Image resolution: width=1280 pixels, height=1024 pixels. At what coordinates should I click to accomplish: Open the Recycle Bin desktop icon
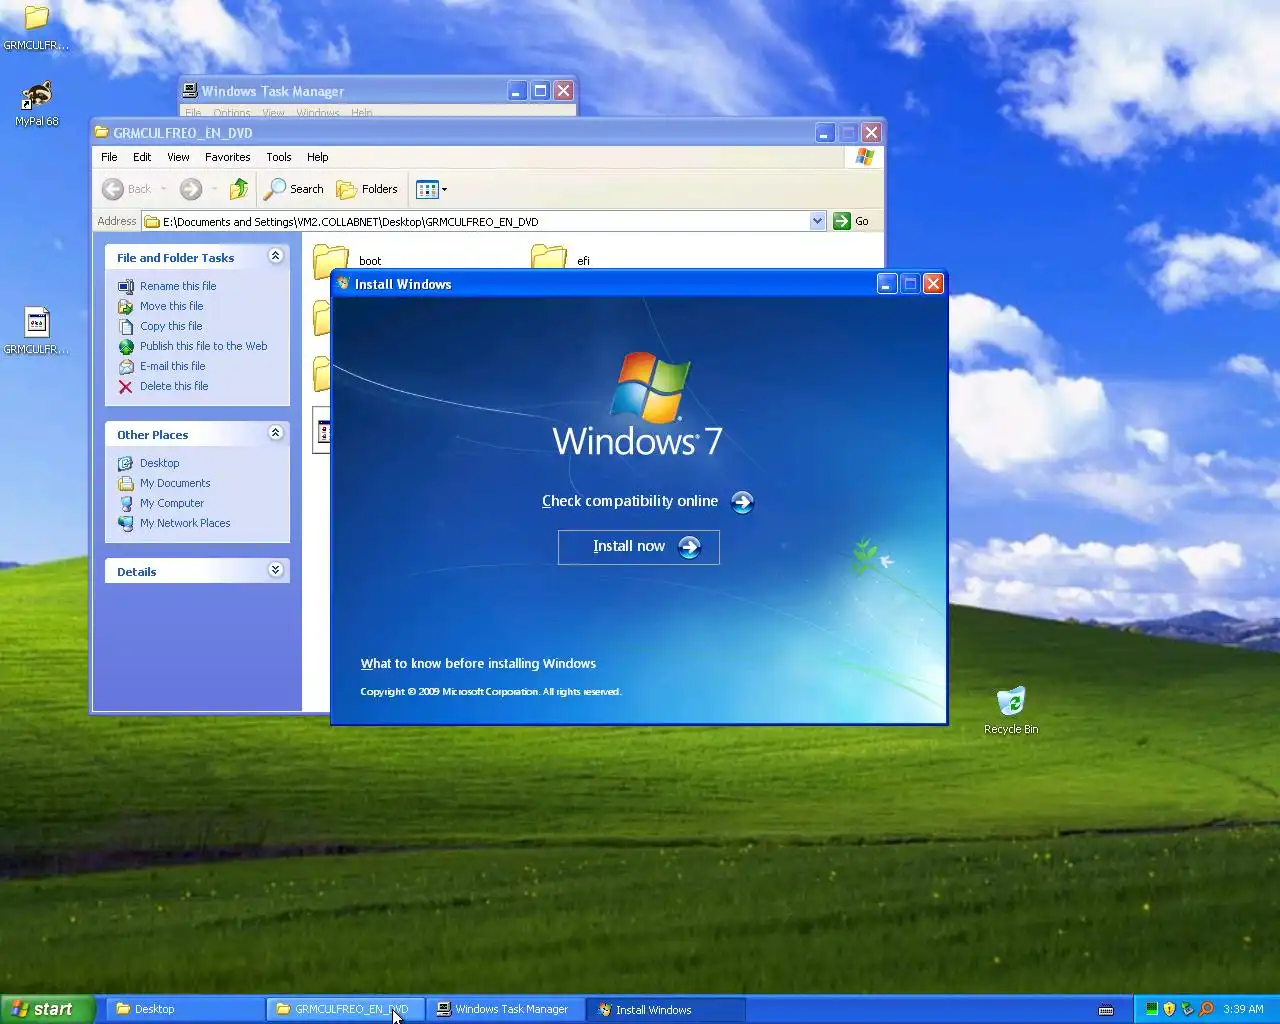[x=1011, y=710]
